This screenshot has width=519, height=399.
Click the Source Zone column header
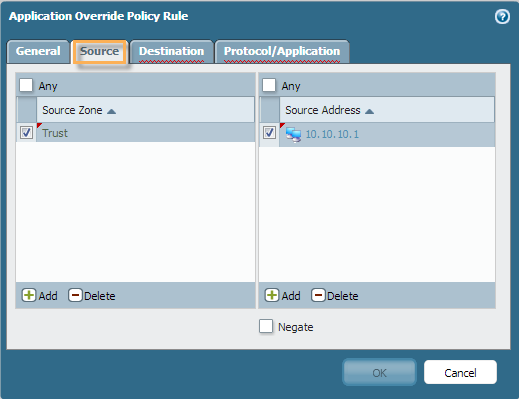tap(145, 110)
